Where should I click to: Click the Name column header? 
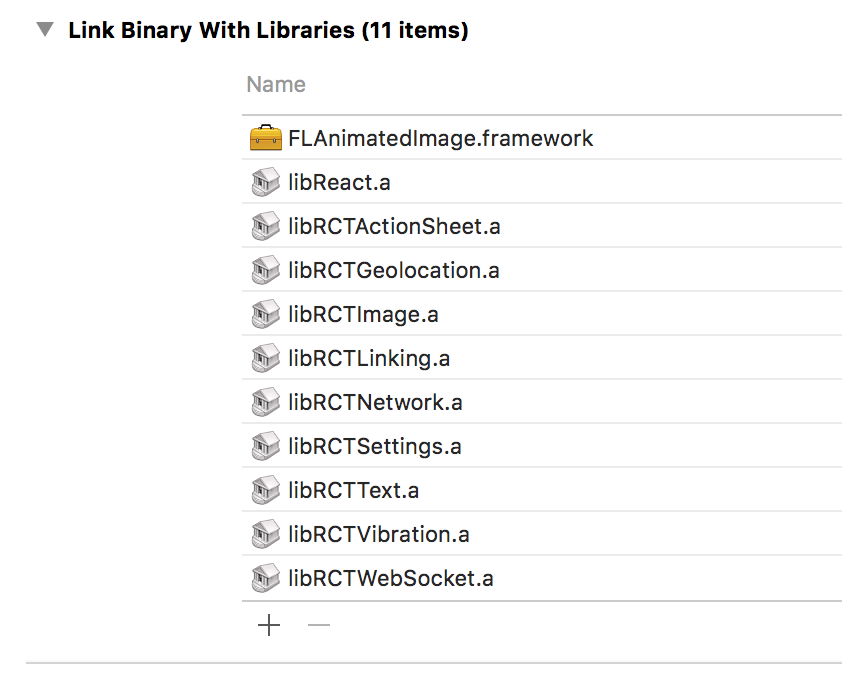pyautogui.click(x=276, y=85)
